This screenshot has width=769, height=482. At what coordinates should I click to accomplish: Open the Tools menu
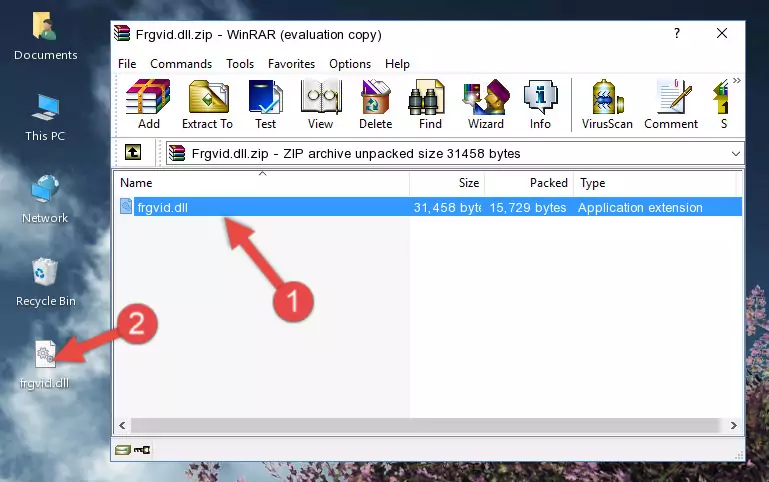(240, 64)
